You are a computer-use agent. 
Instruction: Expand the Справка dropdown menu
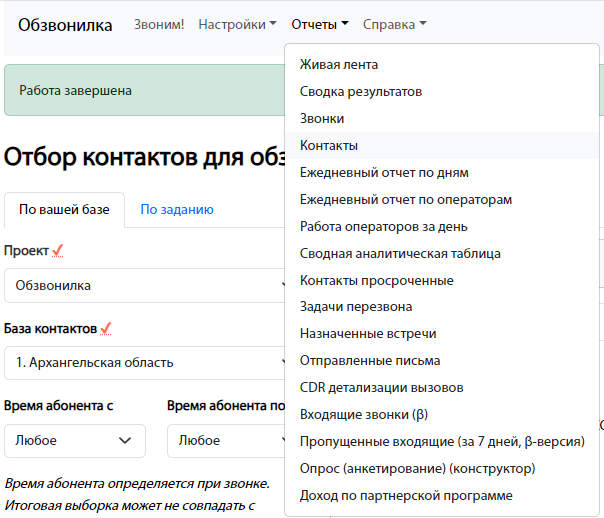click(x=394, y=24)
